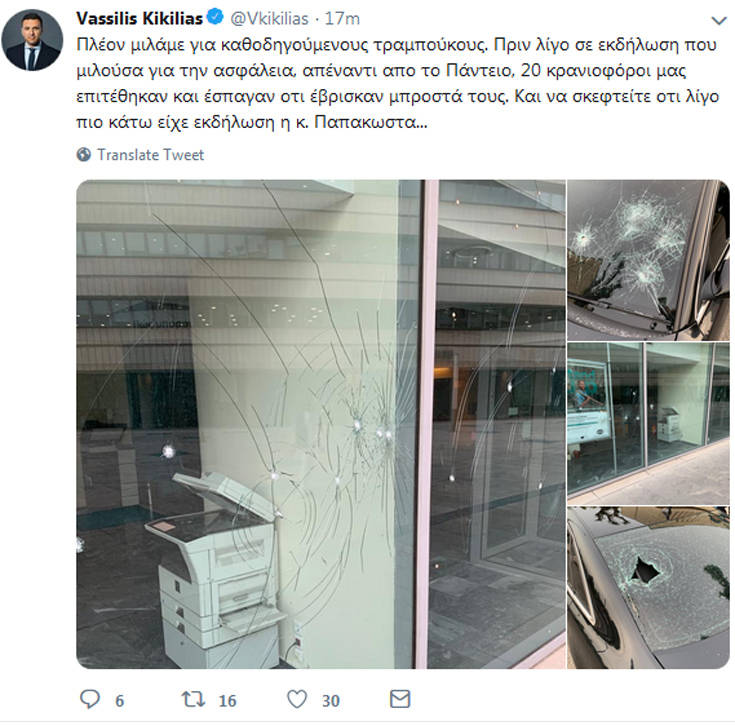Click the reply count 6
The height and width of the screenshot is (726, 735).
pos(120,701)
